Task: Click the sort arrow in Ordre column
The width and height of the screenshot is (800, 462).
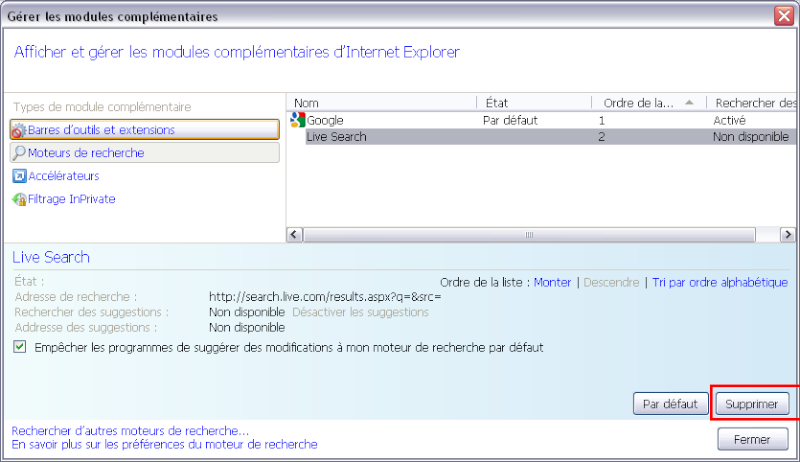Action: click(689, 102)
